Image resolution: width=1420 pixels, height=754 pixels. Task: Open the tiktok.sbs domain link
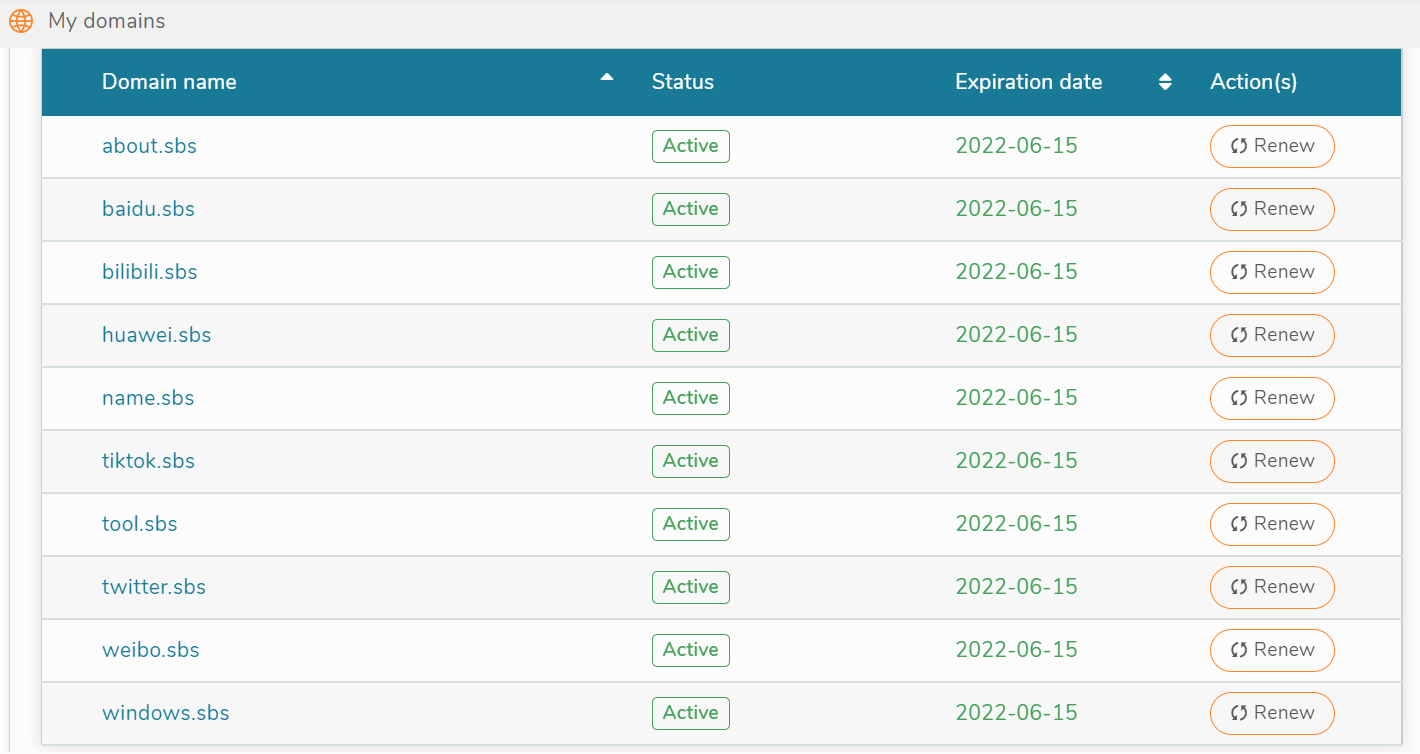pyautogui.click(x=148, y=461)
